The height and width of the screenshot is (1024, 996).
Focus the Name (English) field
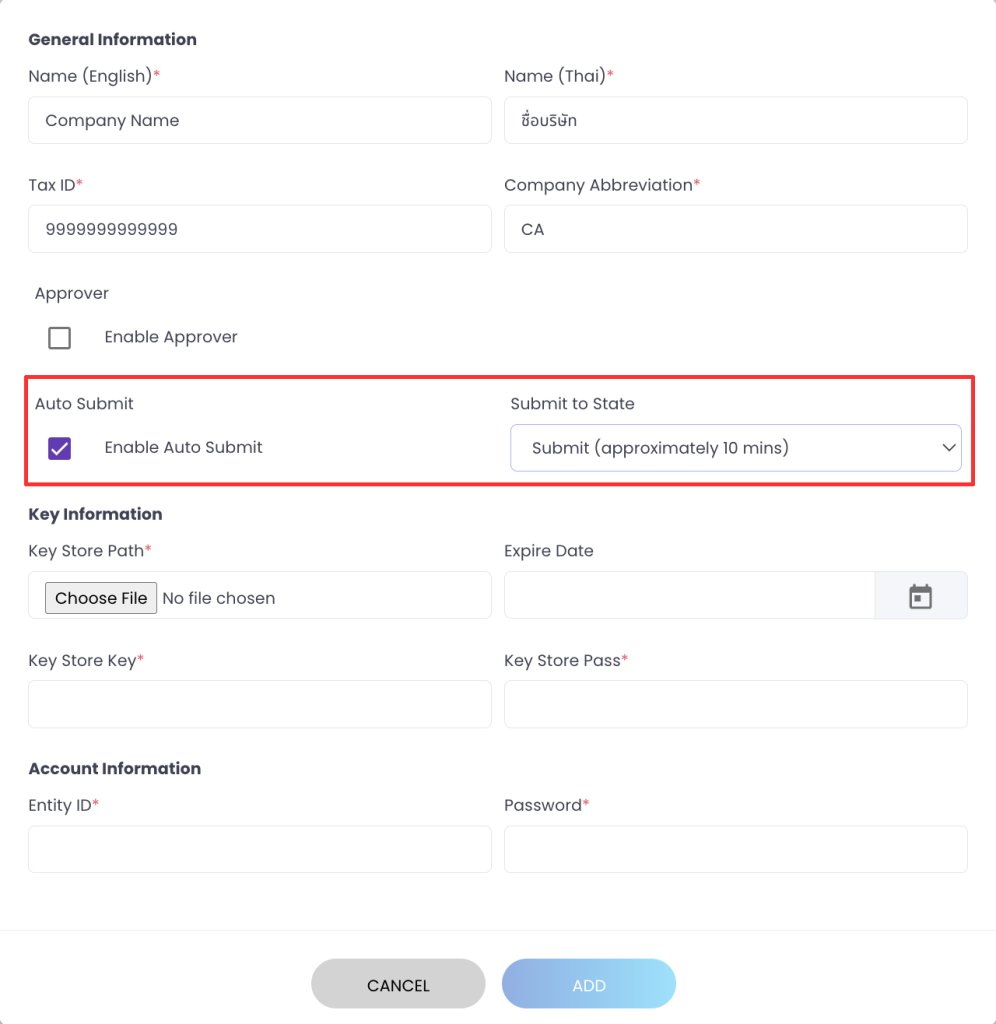point(260,120)
